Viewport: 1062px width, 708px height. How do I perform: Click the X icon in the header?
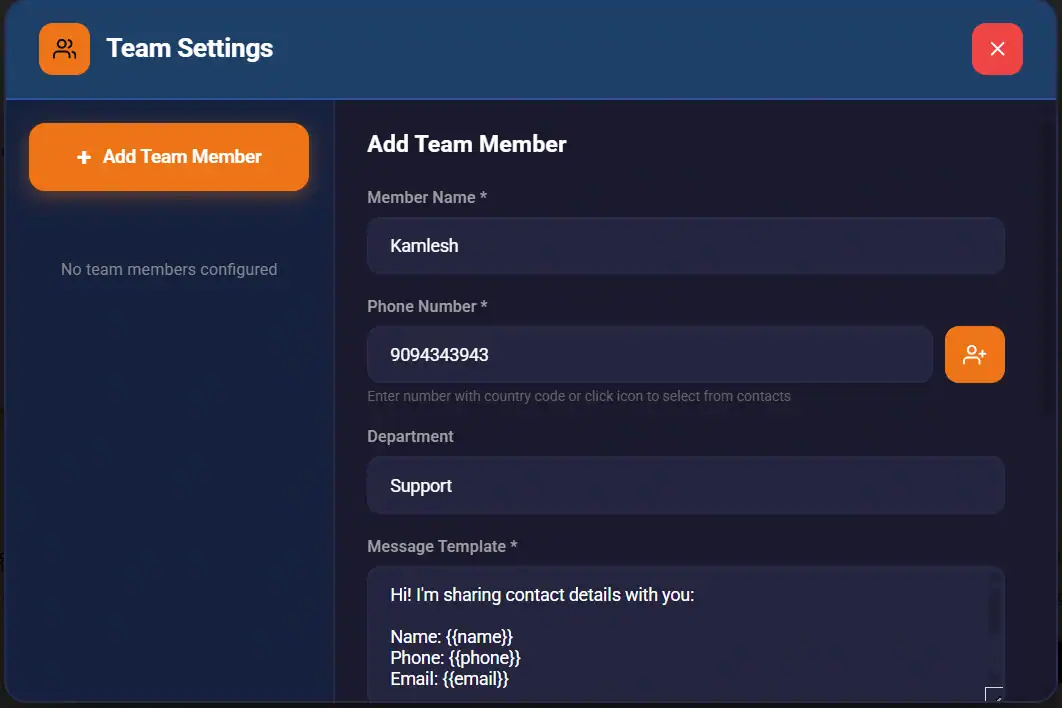[x=997, y=48]
